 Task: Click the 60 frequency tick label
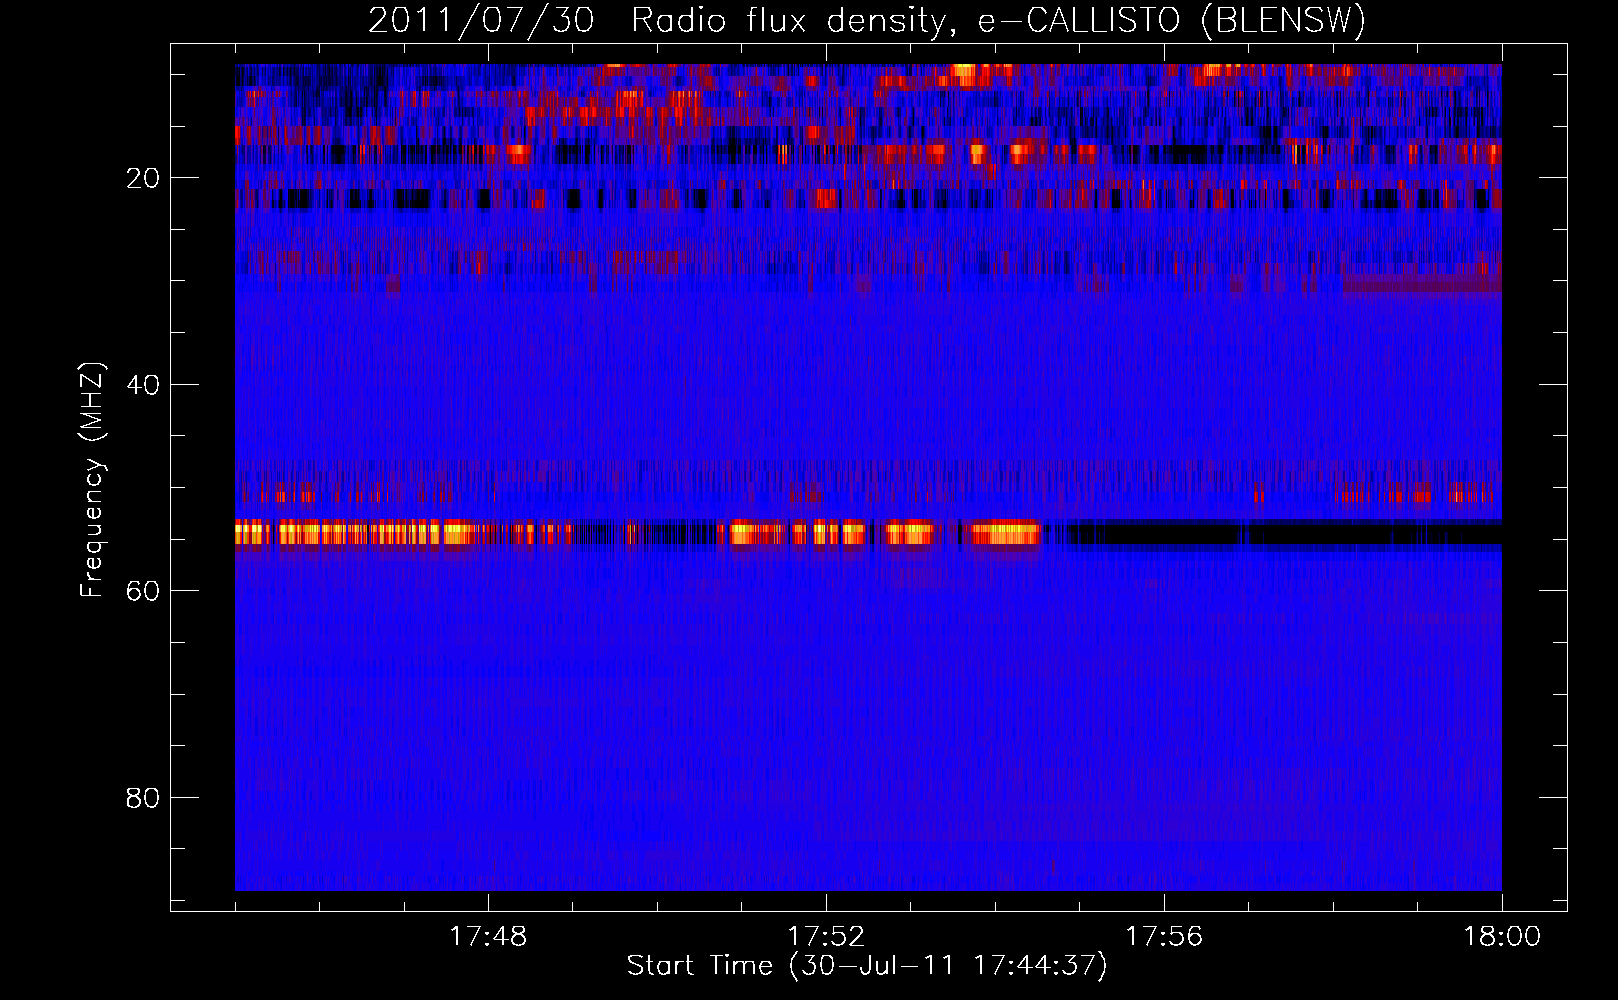tap(144, 591)
